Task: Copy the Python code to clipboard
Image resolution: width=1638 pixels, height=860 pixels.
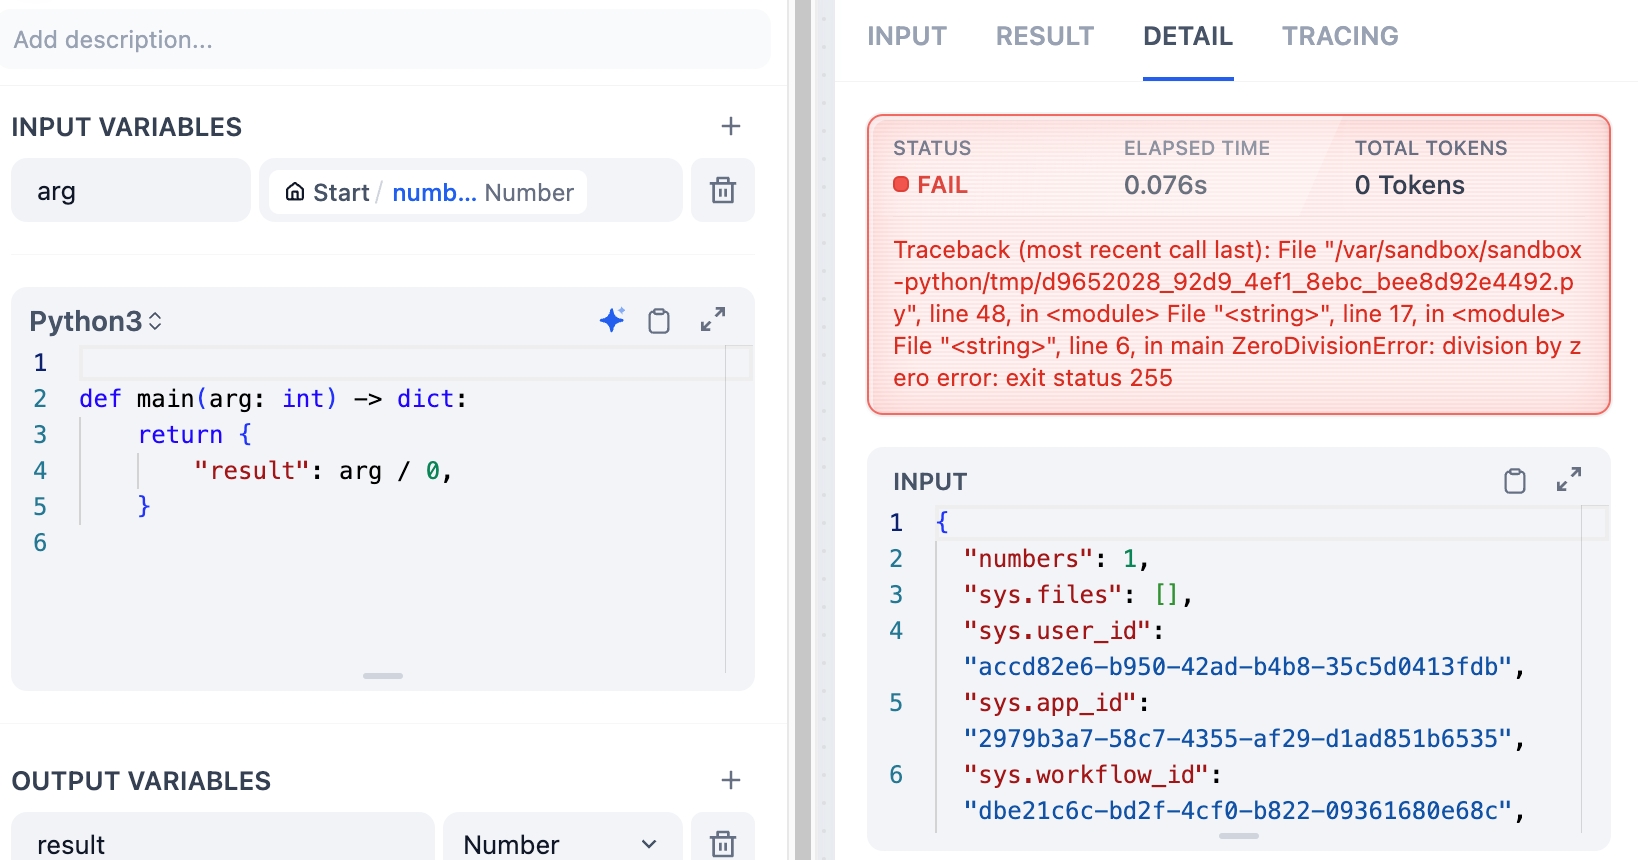Action: (659, 321)
